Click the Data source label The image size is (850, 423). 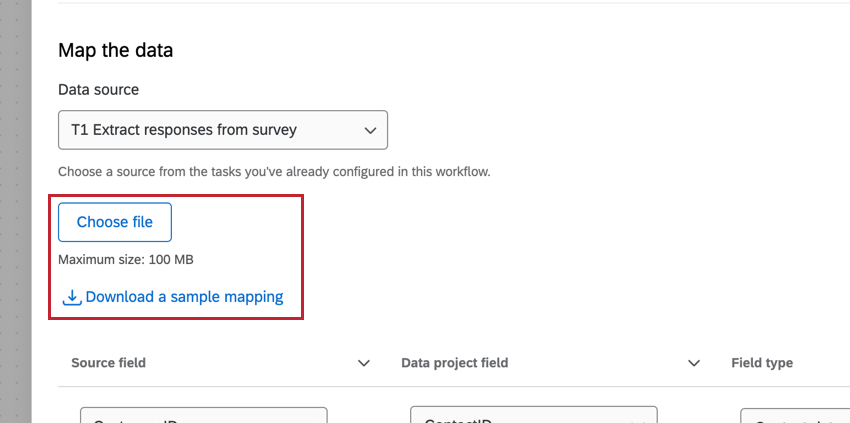98,90
